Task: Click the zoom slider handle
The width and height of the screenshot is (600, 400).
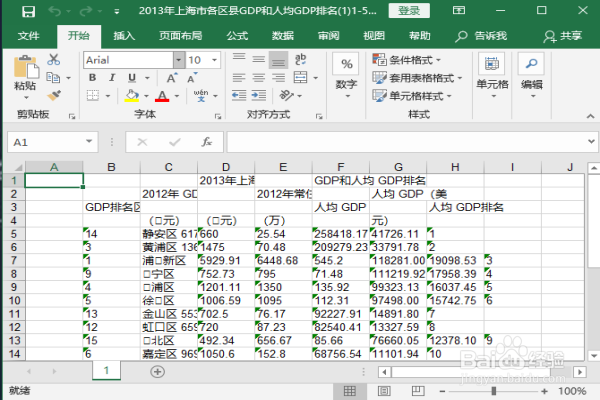Action: (x=494, y=391)
